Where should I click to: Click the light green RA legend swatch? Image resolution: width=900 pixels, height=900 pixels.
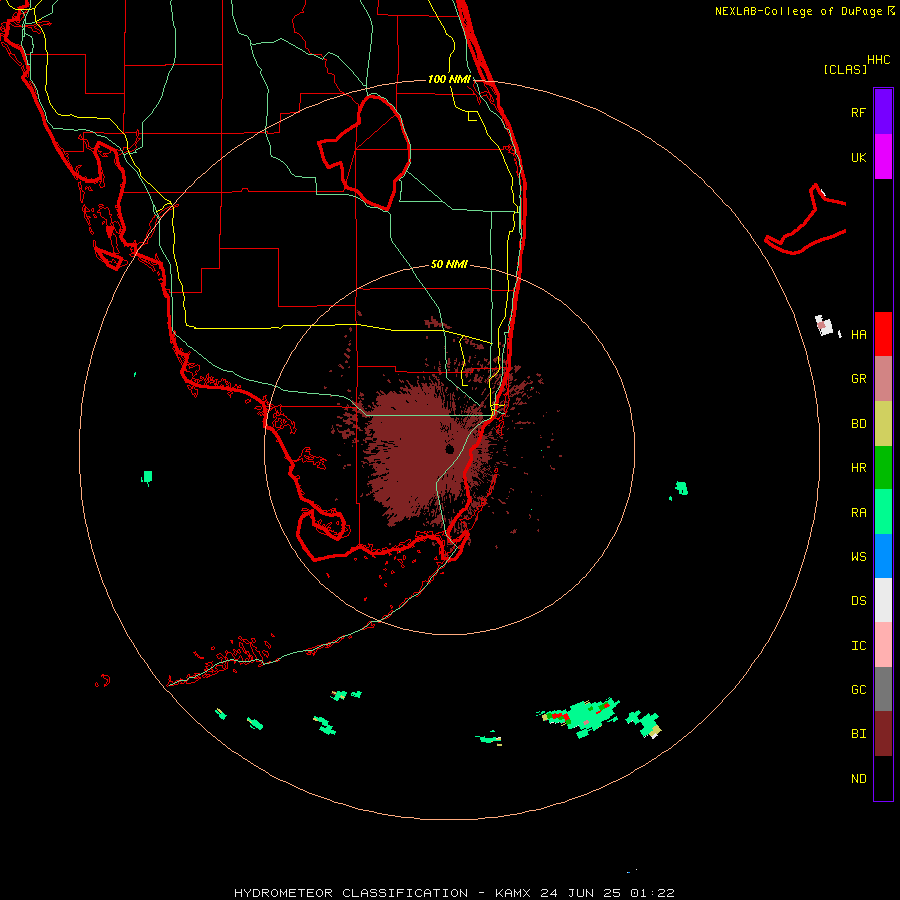pyautogui.click(x=883, y=512)
